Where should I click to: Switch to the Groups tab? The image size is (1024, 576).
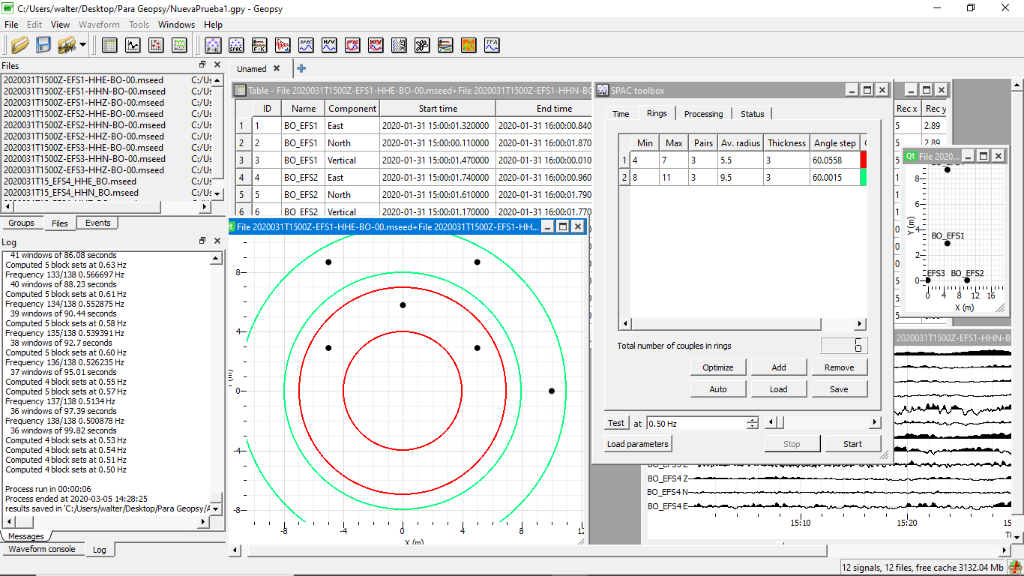[21, 223]
